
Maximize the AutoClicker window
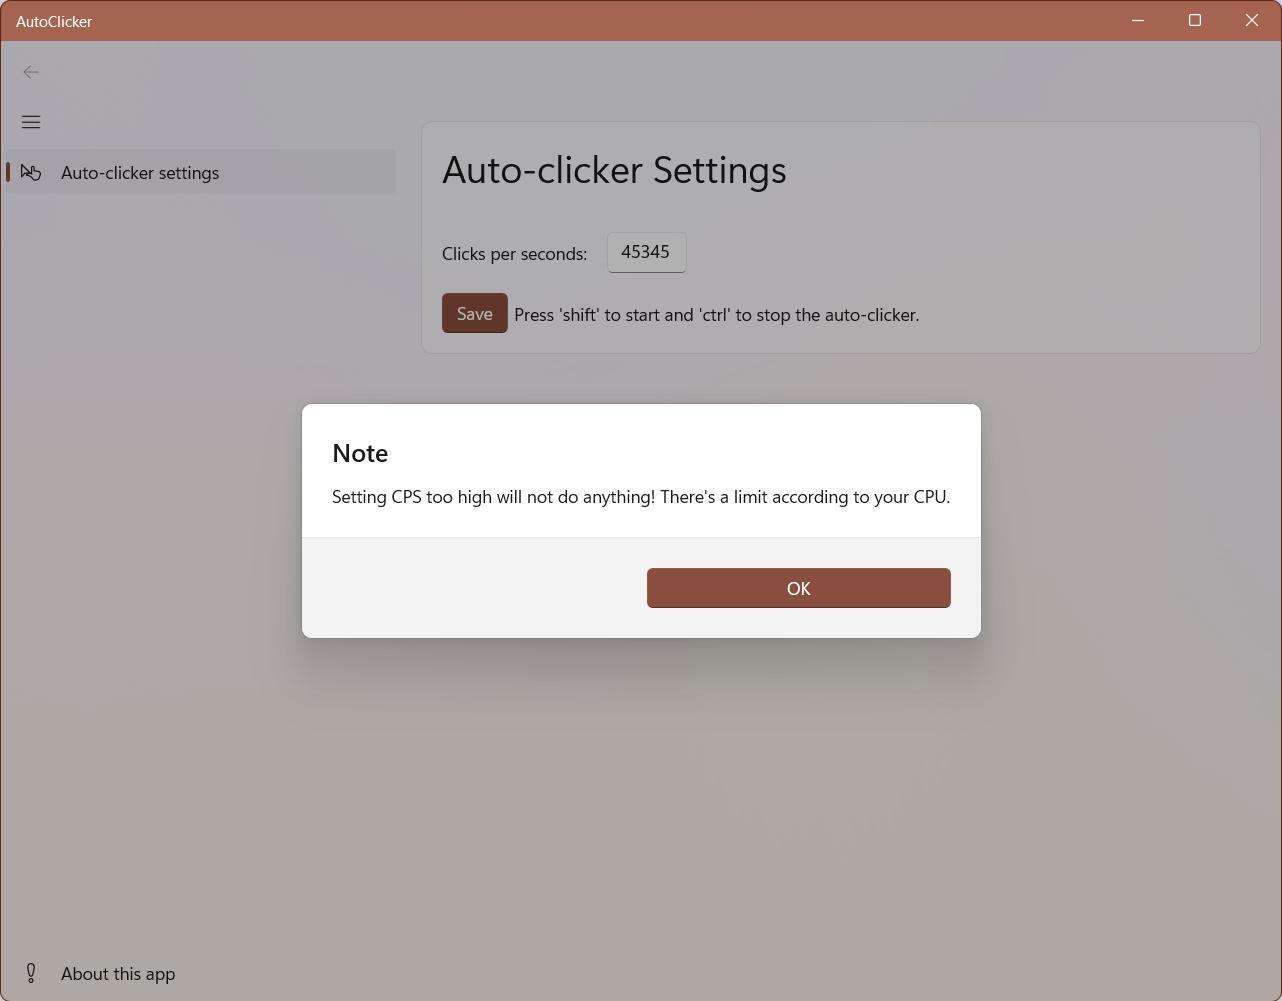click(1194, 20)
